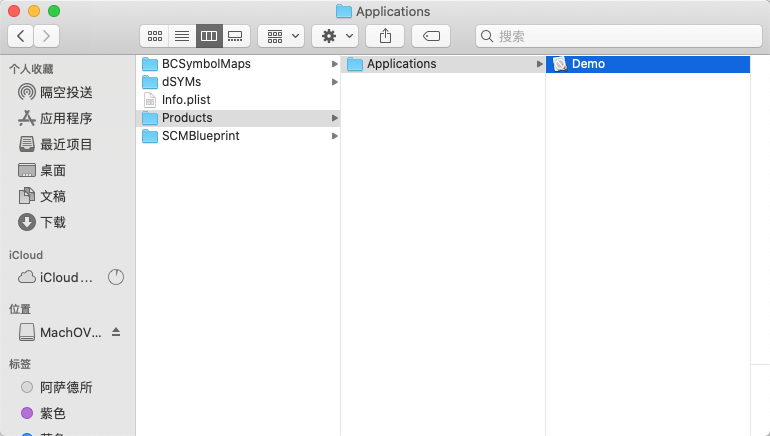Viewport: 770px width, 436px height.
Task: Click the 标签 section header
Action: [x=20, y=364]
